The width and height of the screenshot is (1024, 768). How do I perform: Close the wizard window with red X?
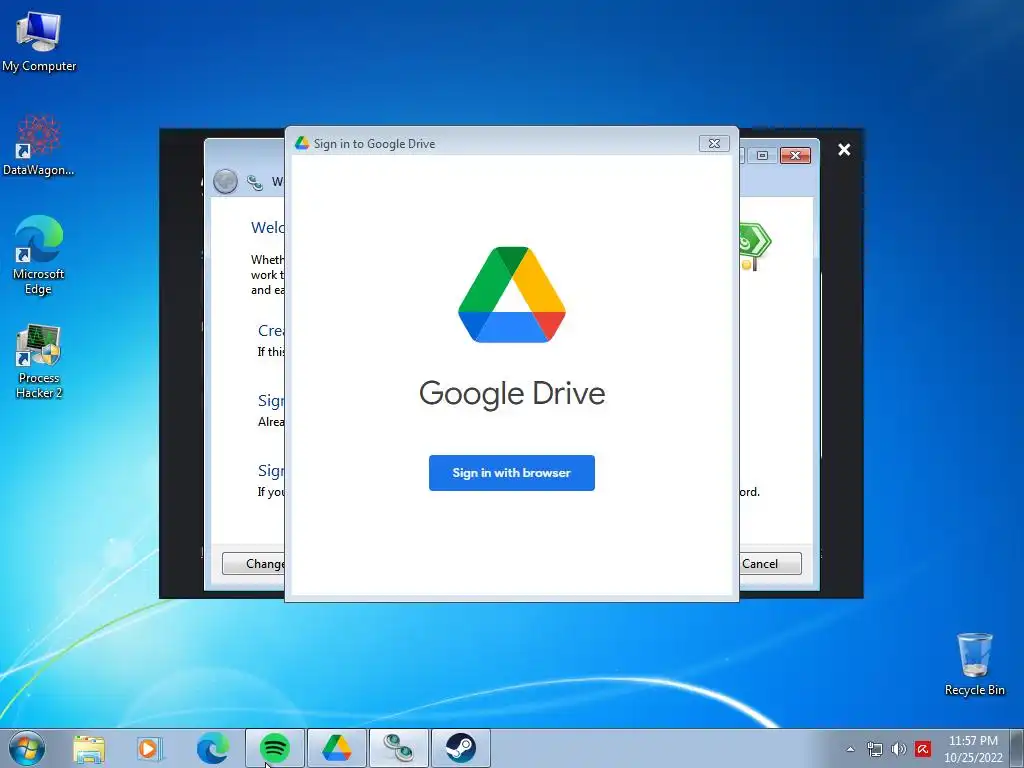point(795,155)
